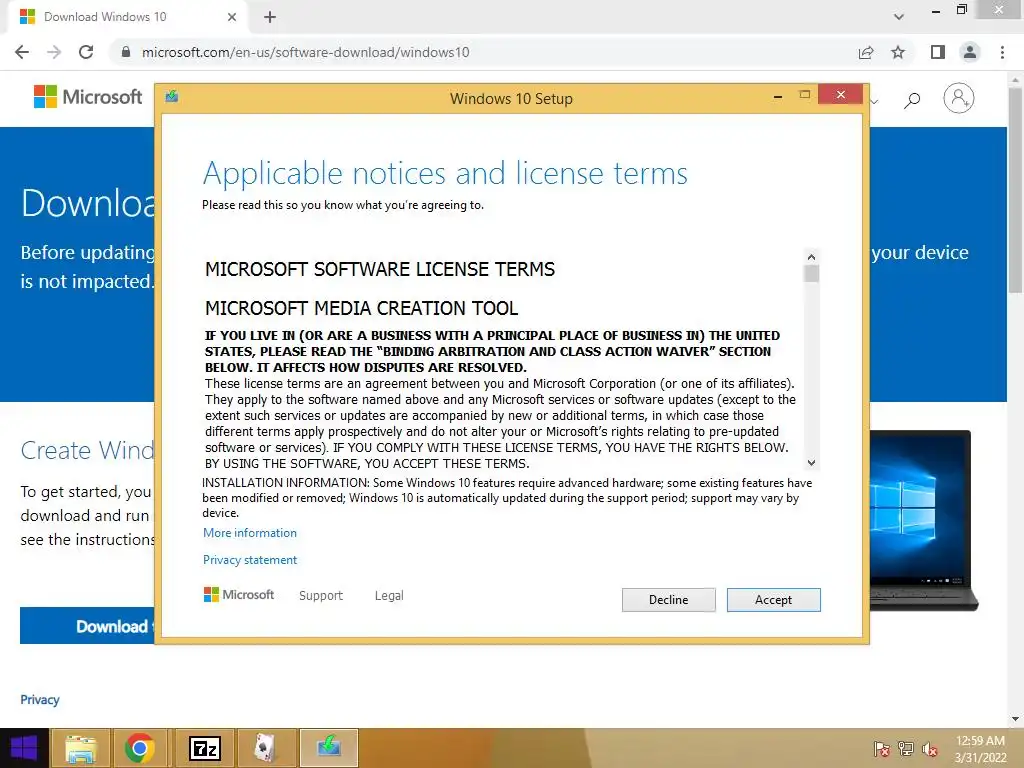Viewport: 1024px width, 768px height.
Task: Click Chrome forward navigation arrow
Action: click(x=54, y=52)
